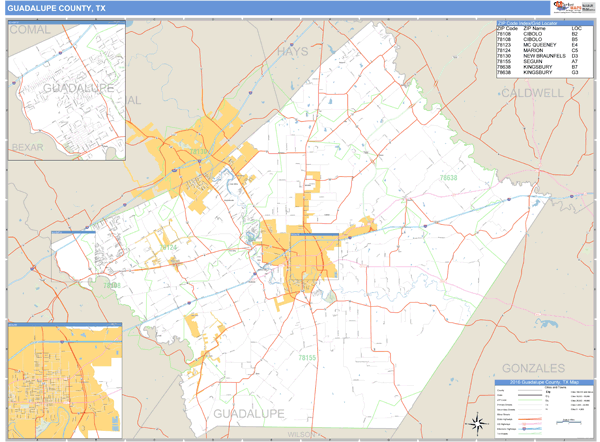Click the 'ZIP Name' column heading
The width and height of the screenshot is (600, 442).
534,28
